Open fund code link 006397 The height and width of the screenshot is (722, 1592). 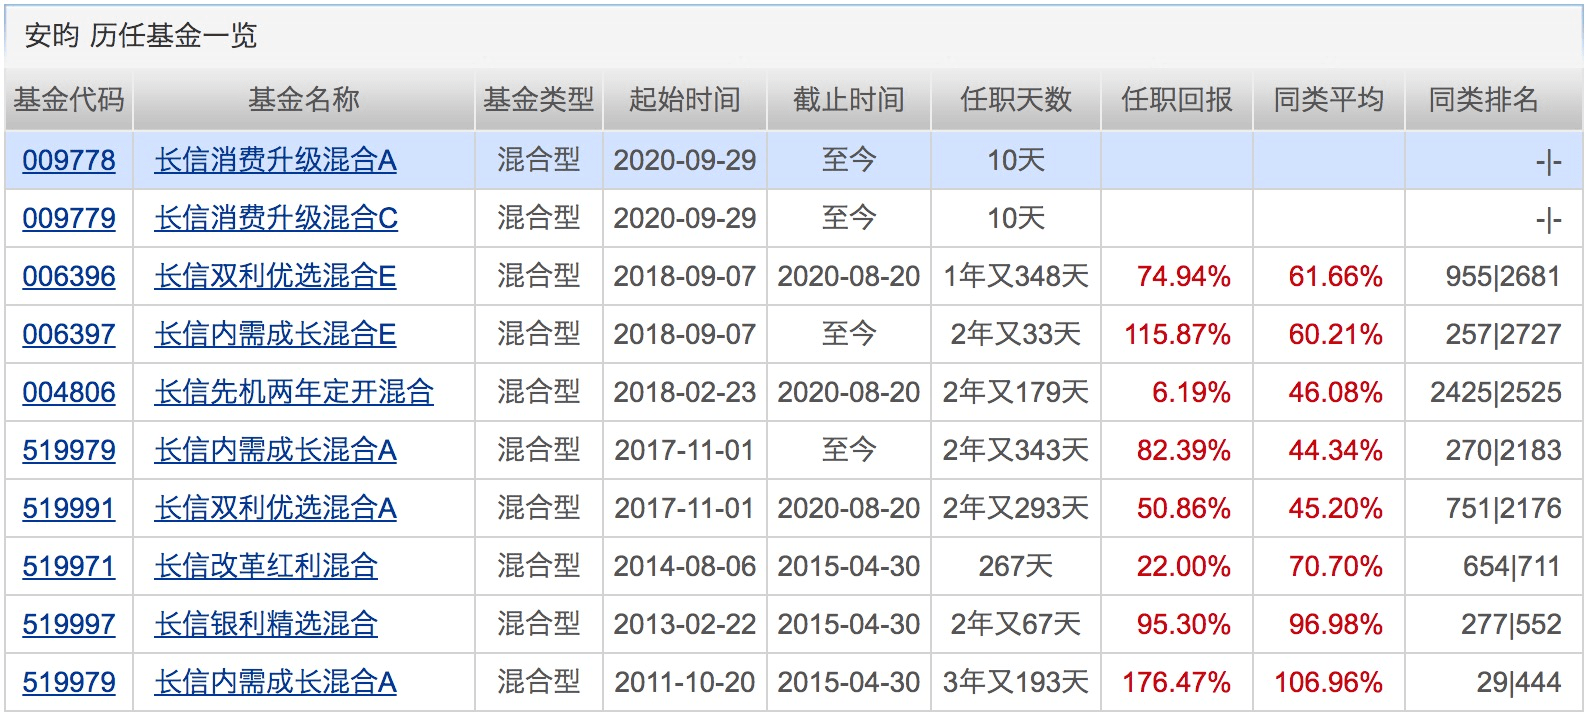[69, 334]
